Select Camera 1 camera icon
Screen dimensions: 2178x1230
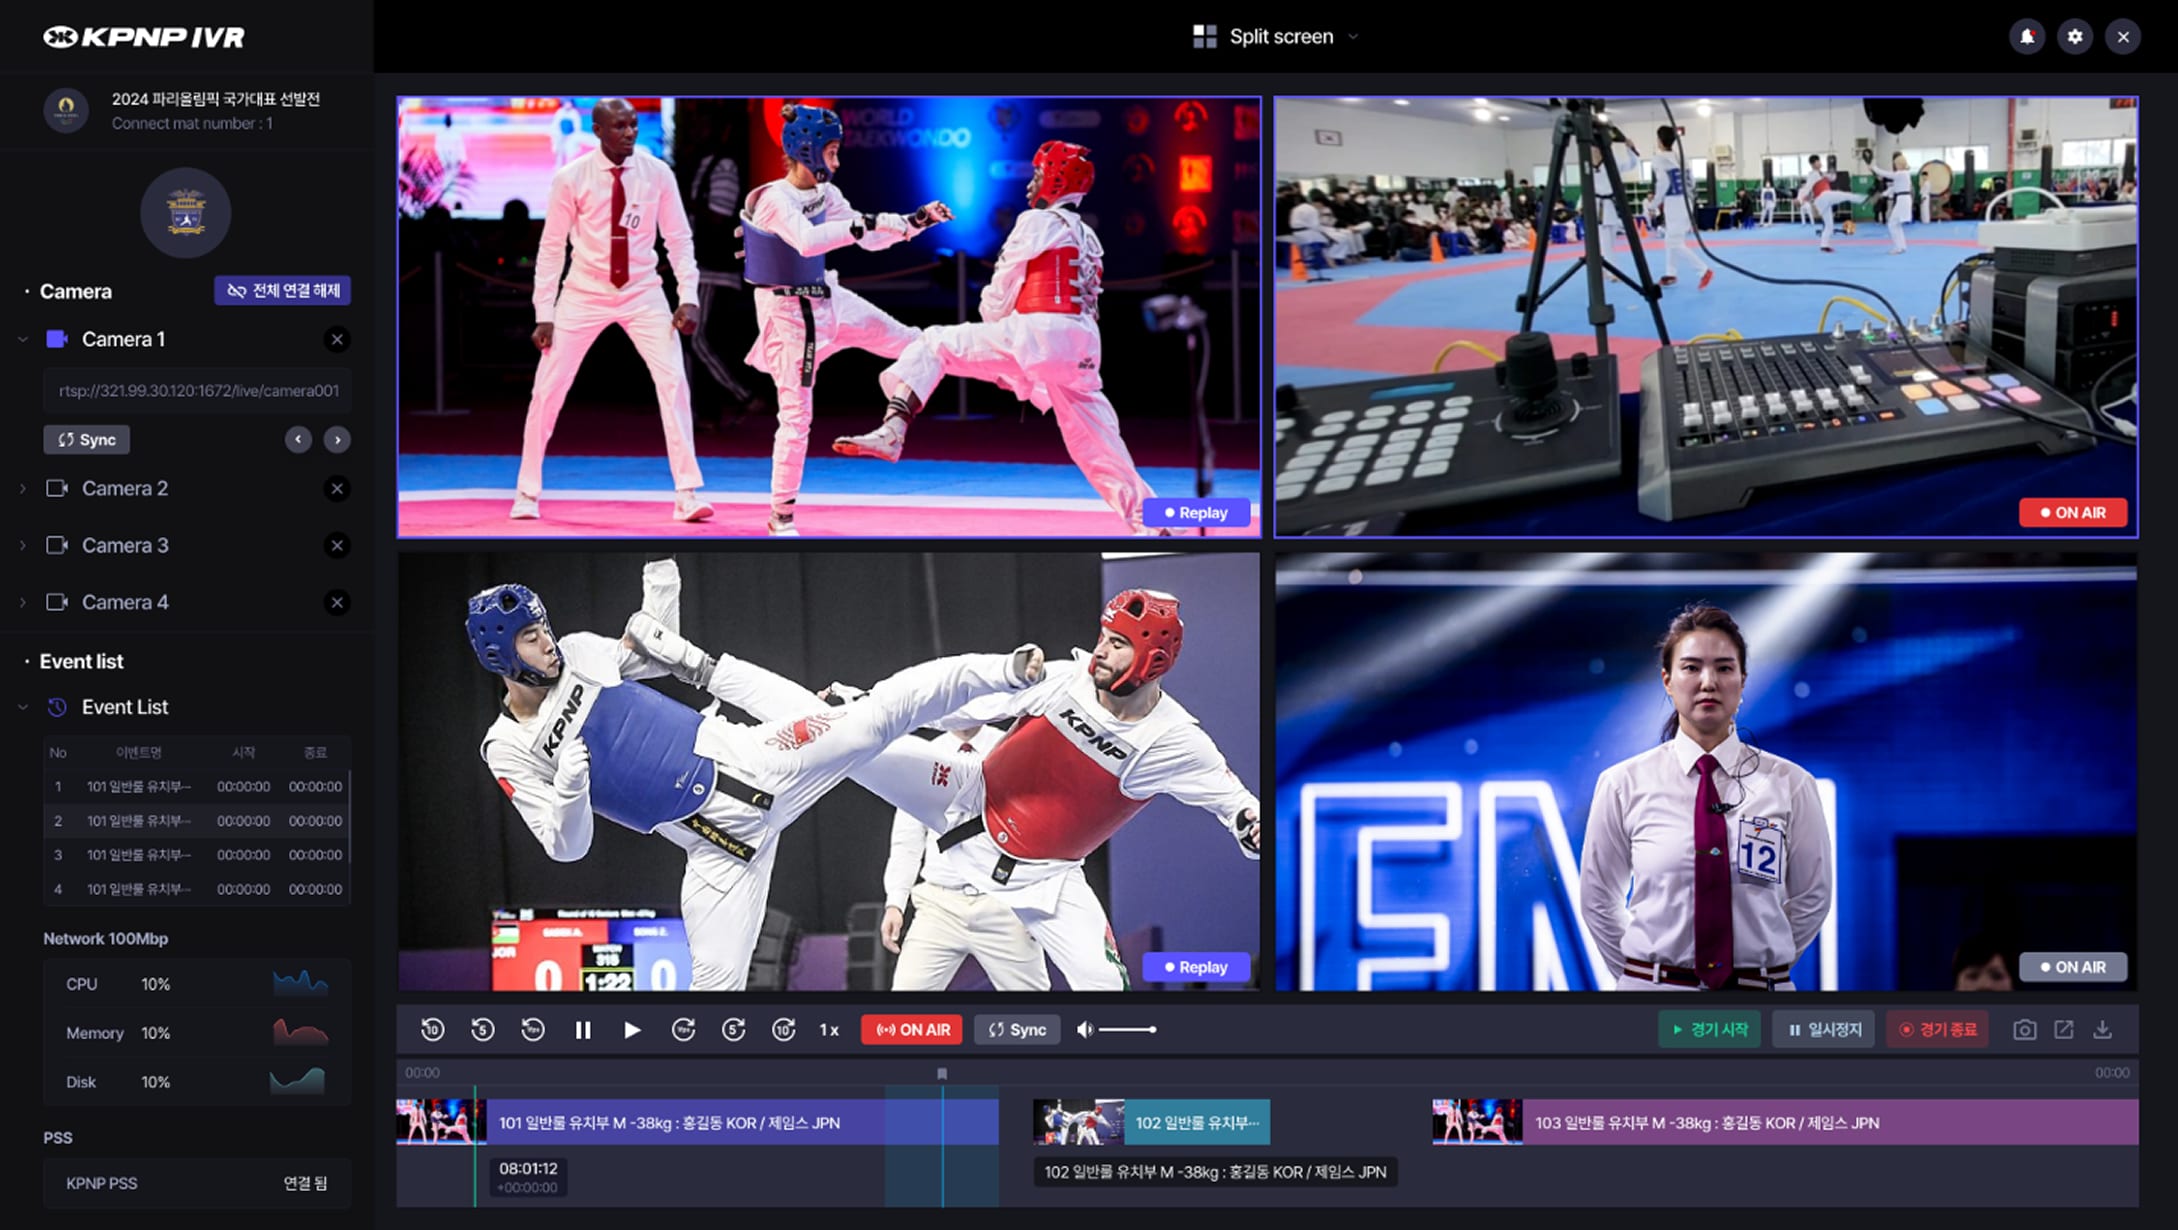point(57,339)
